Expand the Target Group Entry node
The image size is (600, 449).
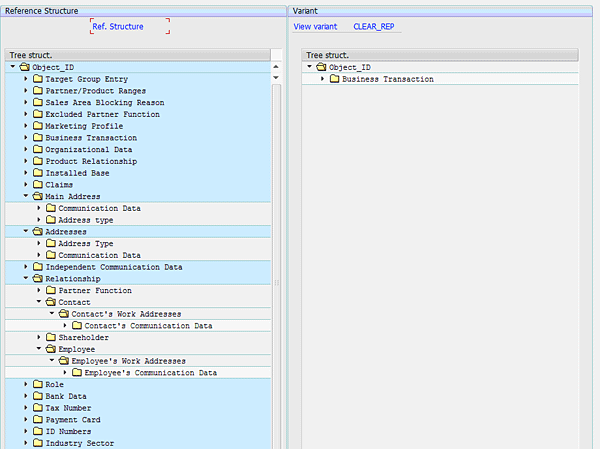(x=26, y=79)
